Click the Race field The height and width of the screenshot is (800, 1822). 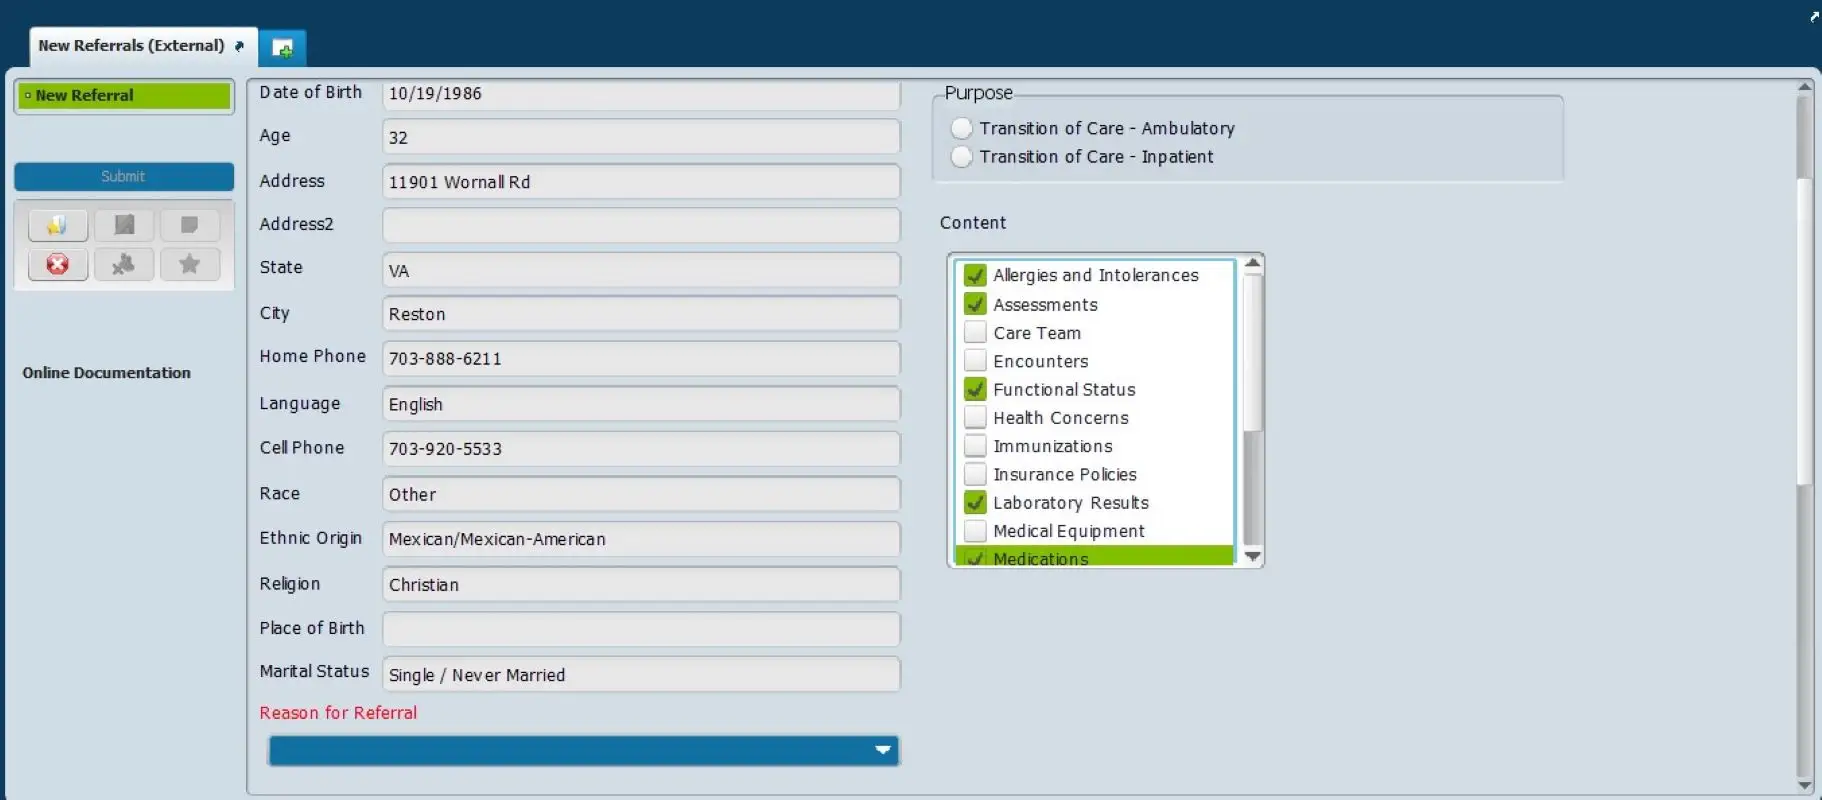point(641,494)
